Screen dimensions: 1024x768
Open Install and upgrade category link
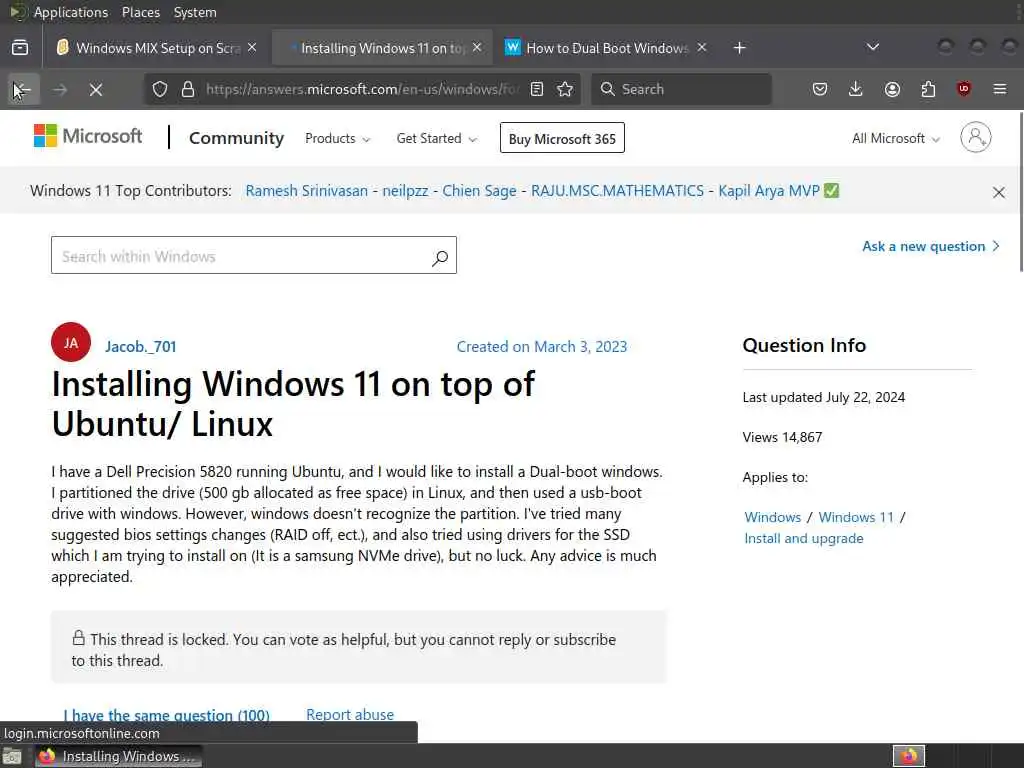coord(804,538)
